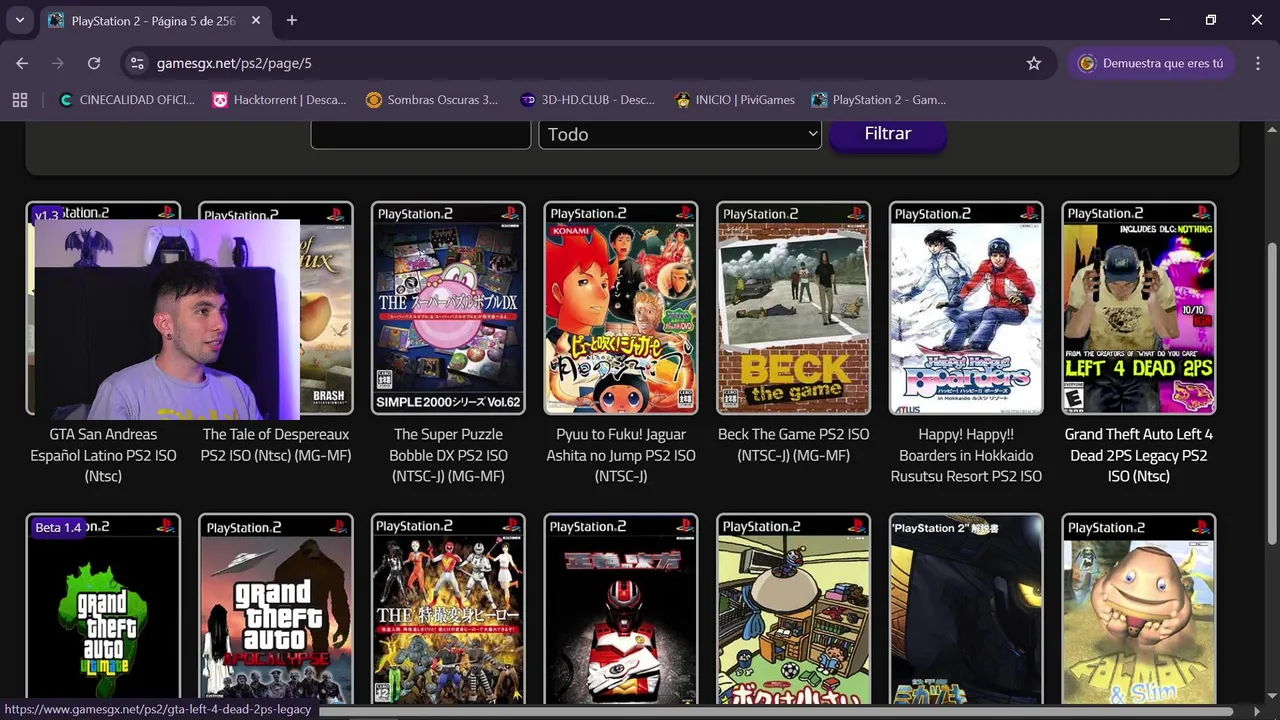Focus the address bar URL
The width and height of the screenshot is (1280, 720).
coord(234,63)
